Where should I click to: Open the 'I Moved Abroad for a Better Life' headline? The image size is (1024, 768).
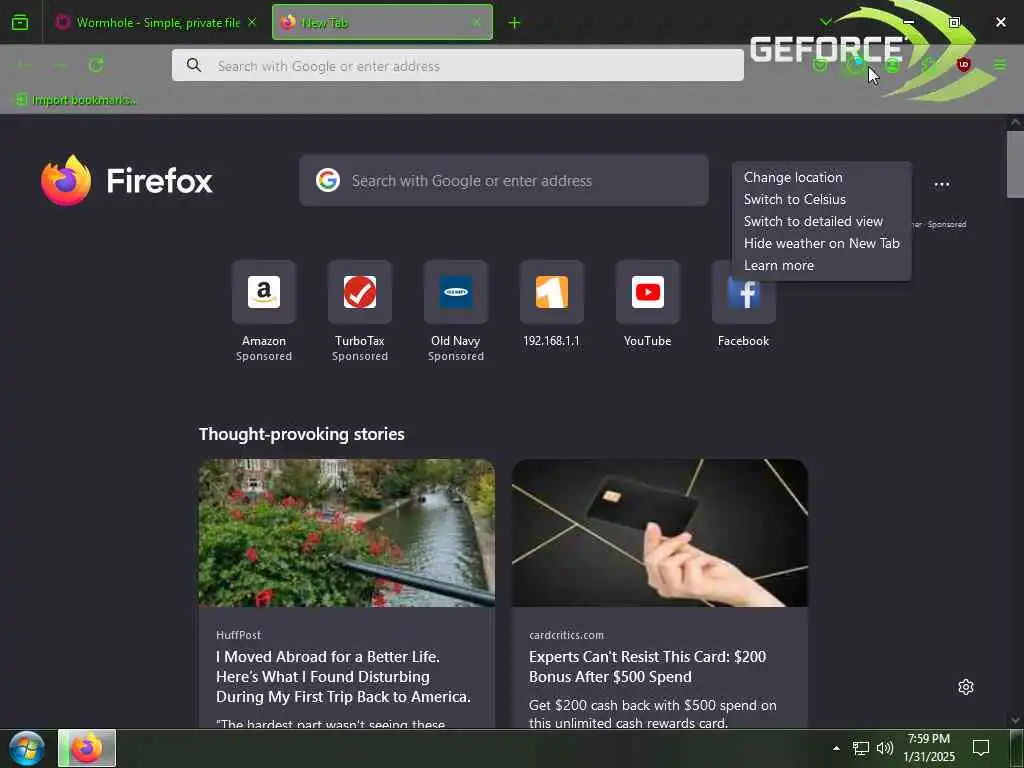point(343,677)
